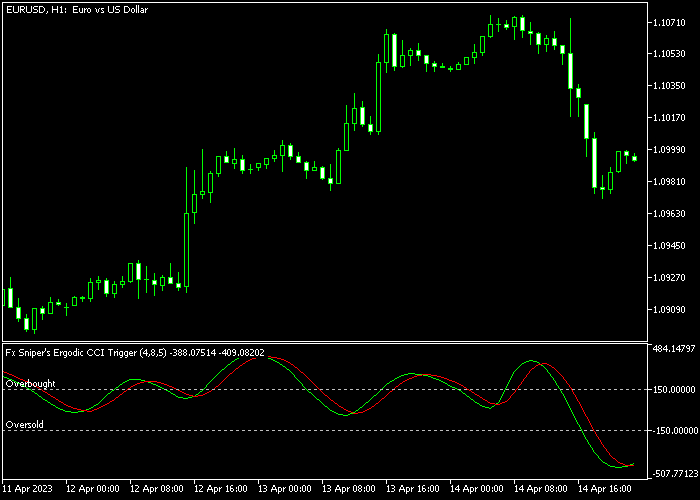Image resolution: width=700 pixels, height=500 pixels.
Task: Click indicator scale value 484.14797
Action: (674, 348)
